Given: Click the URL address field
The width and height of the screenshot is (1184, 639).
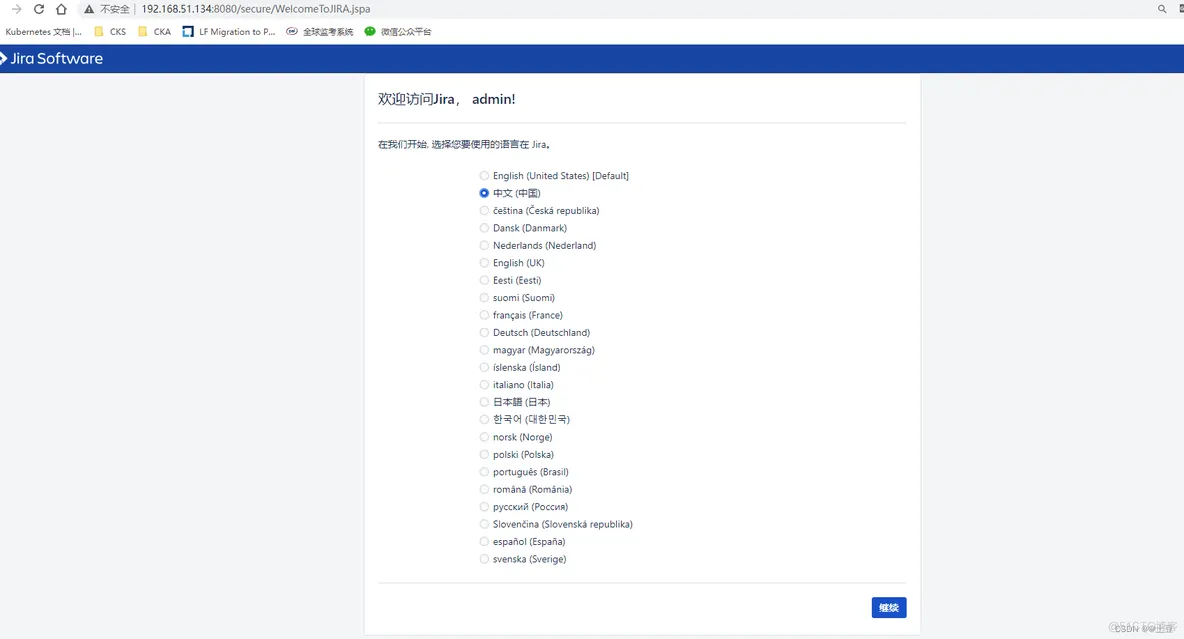Looking at the screenshot, I should tap(256, 9).
